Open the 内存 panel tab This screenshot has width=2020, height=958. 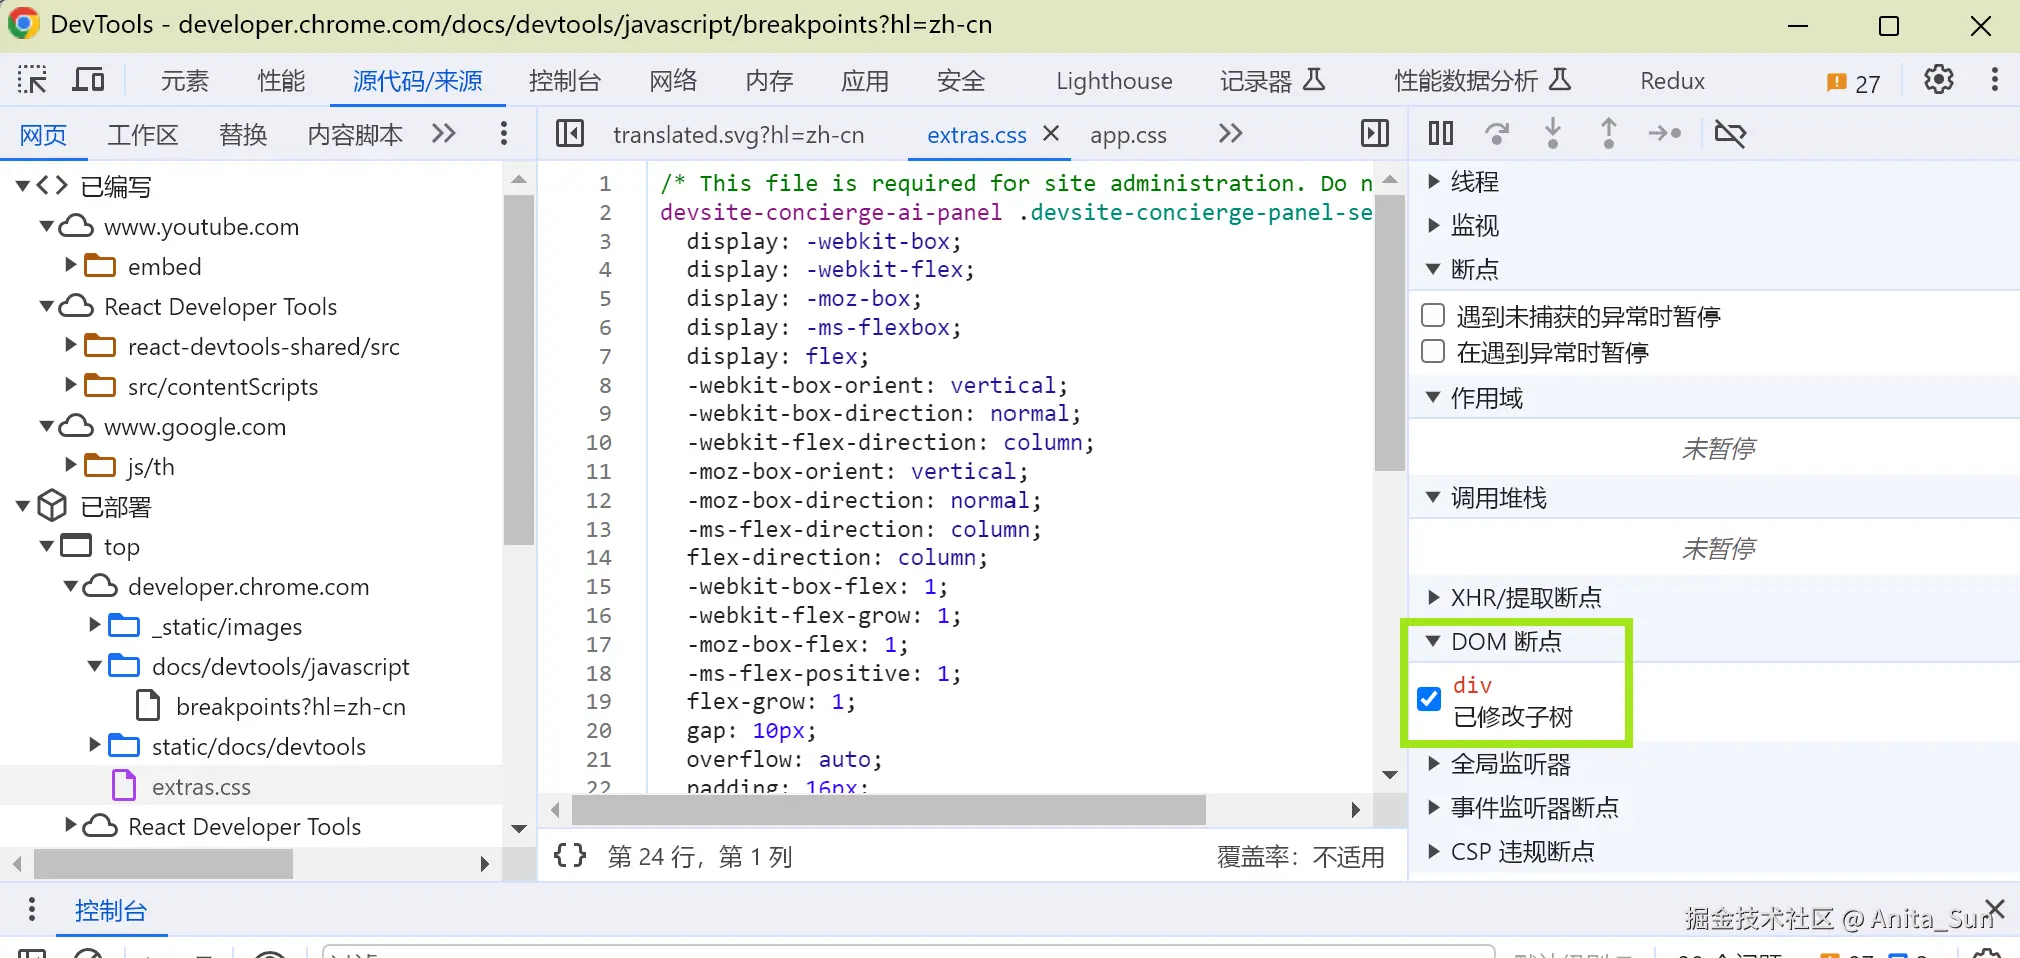(769, 81)
